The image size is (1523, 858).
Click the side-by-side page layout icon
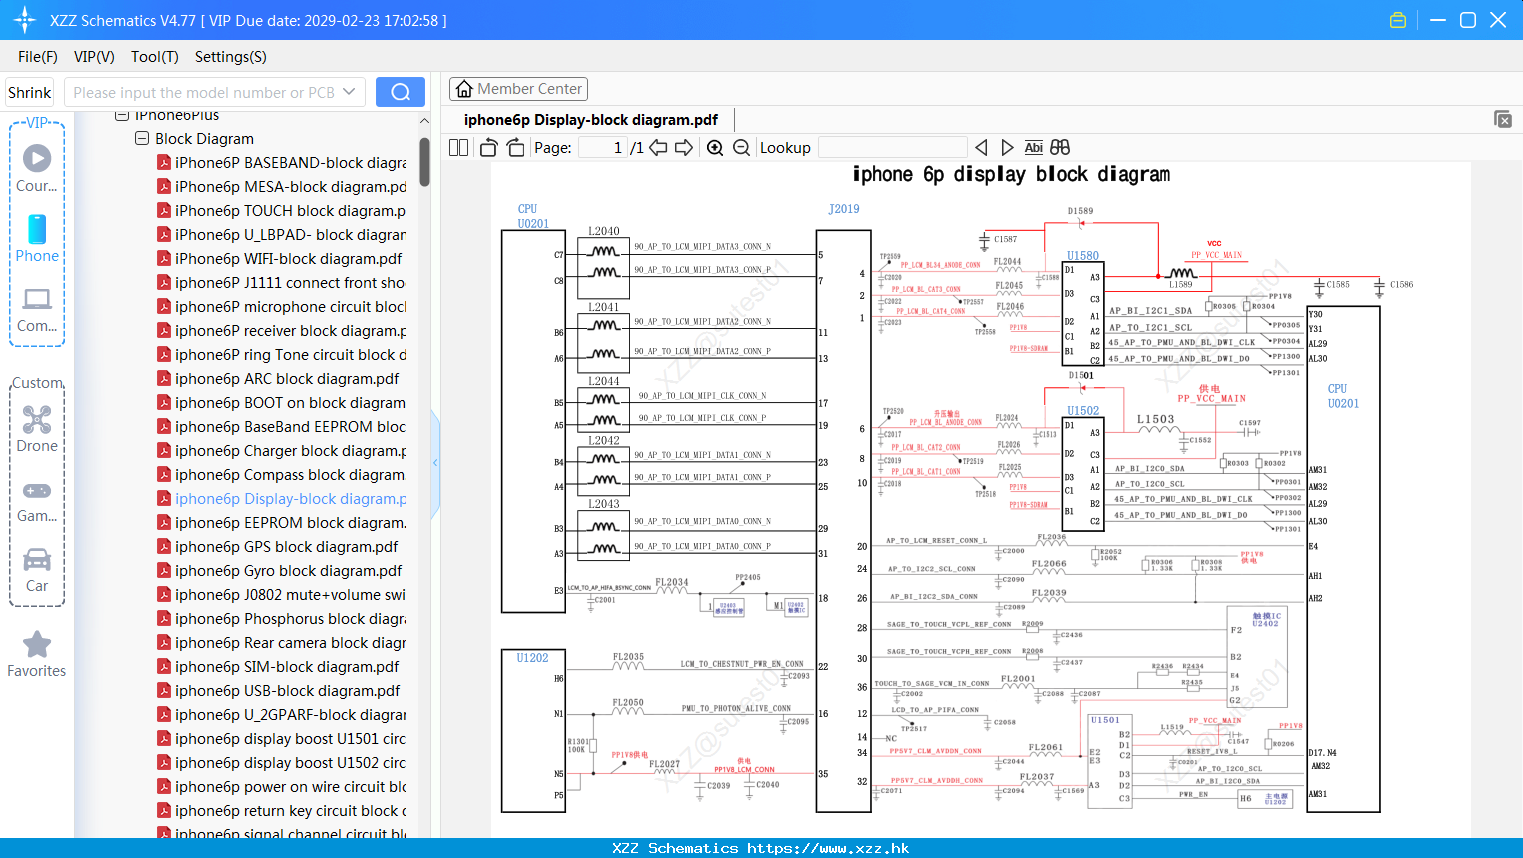pyautogui.click(x=458, y=147)
